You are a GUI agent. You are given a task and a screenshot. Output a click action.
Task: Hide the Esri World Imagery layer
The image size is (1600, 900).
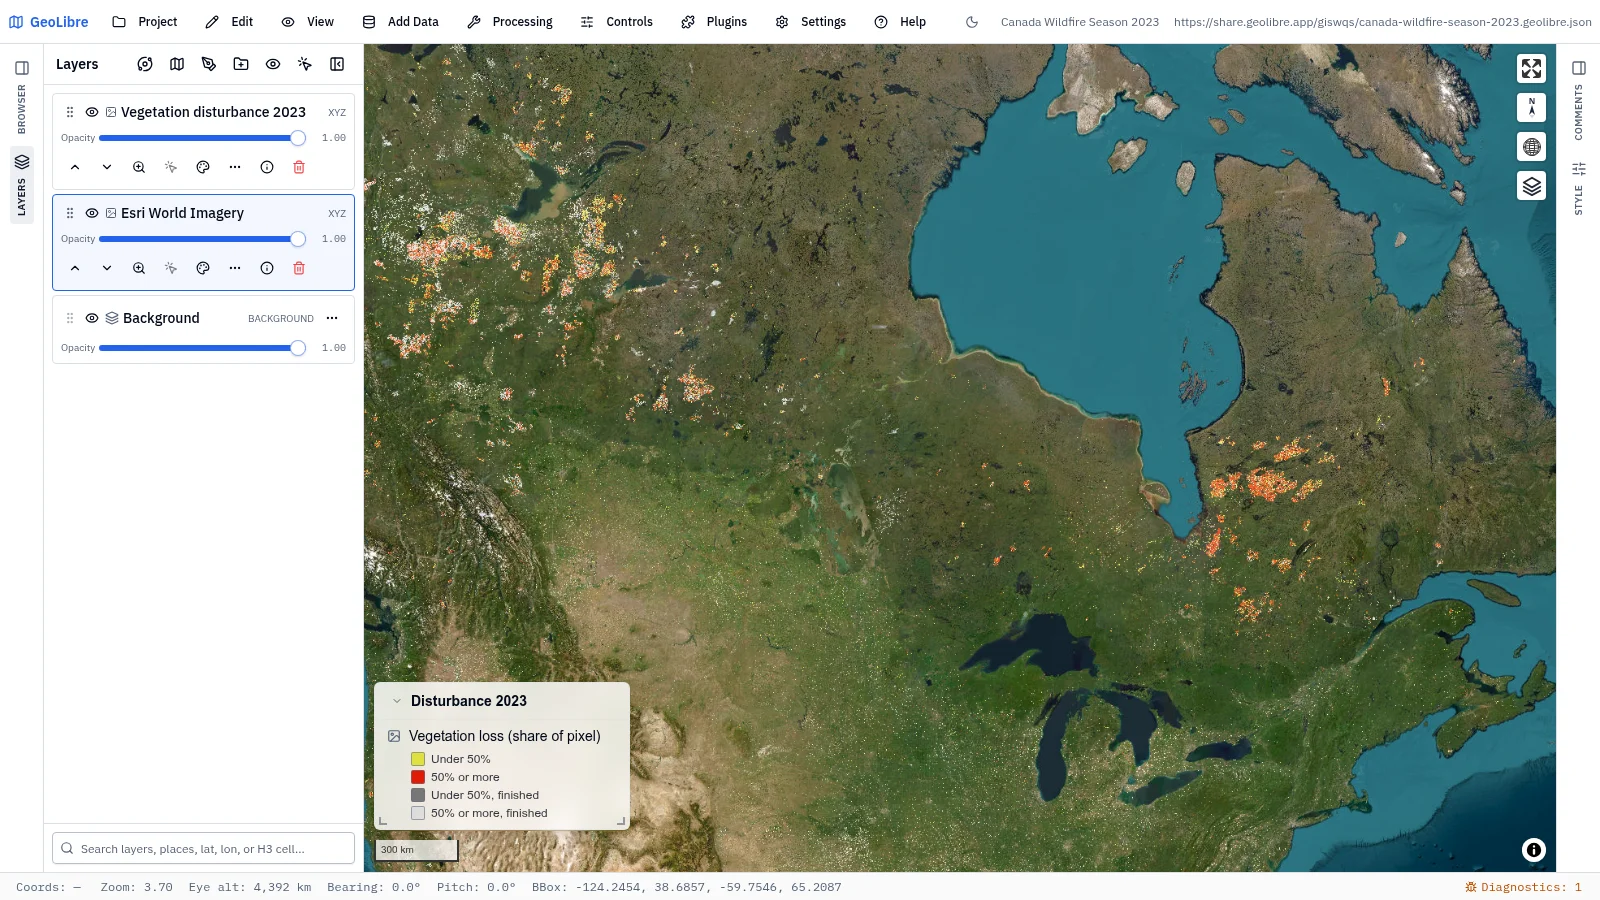(x=92, y=213)
